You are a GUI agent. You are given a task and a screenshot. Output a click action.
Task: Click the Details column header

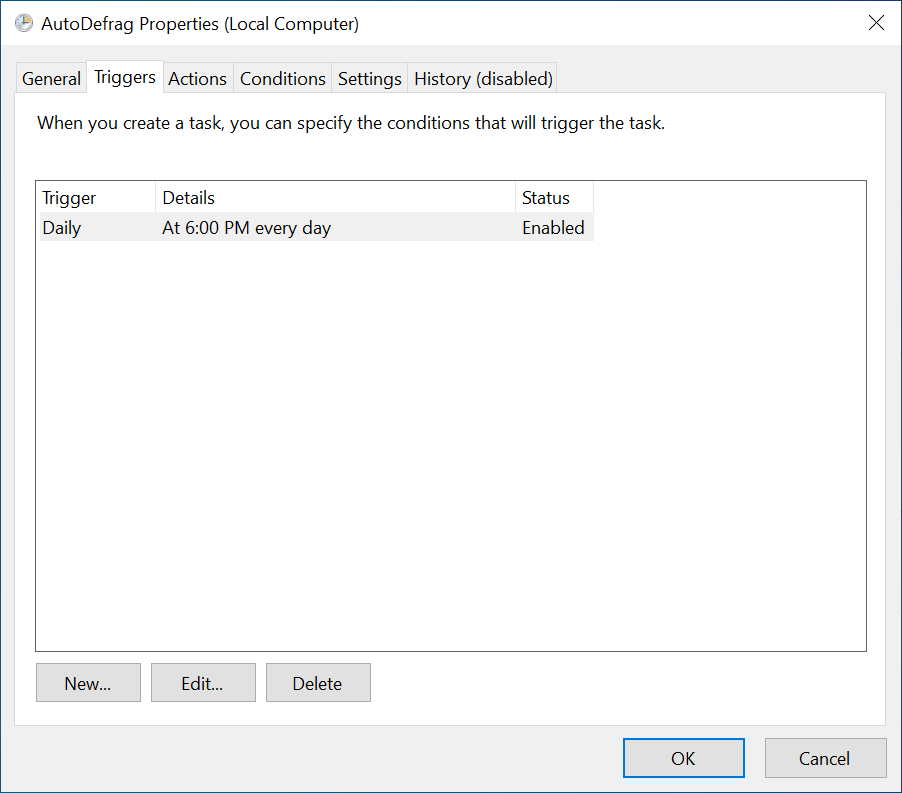tap(335, 198)
